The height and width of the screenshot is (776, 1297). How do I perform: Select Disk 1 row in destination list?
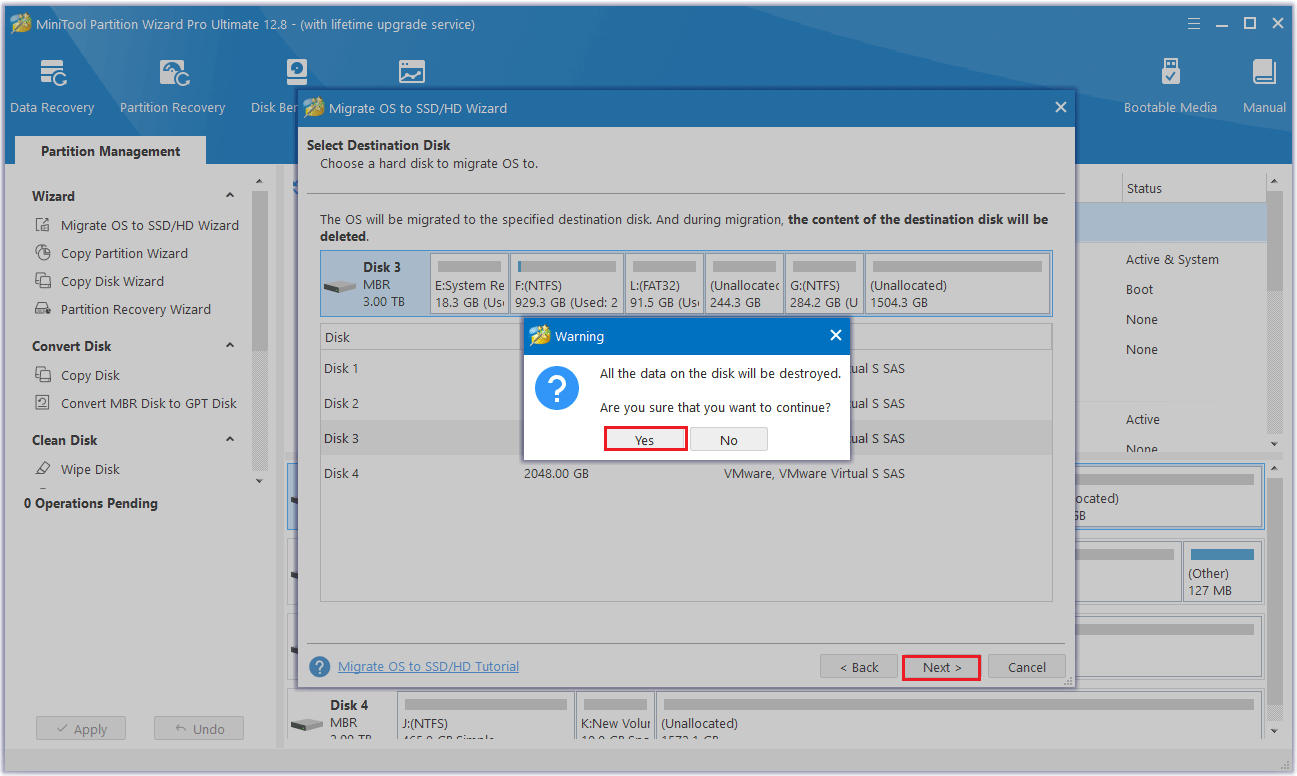pyautogui.click(x=686, y=368)
